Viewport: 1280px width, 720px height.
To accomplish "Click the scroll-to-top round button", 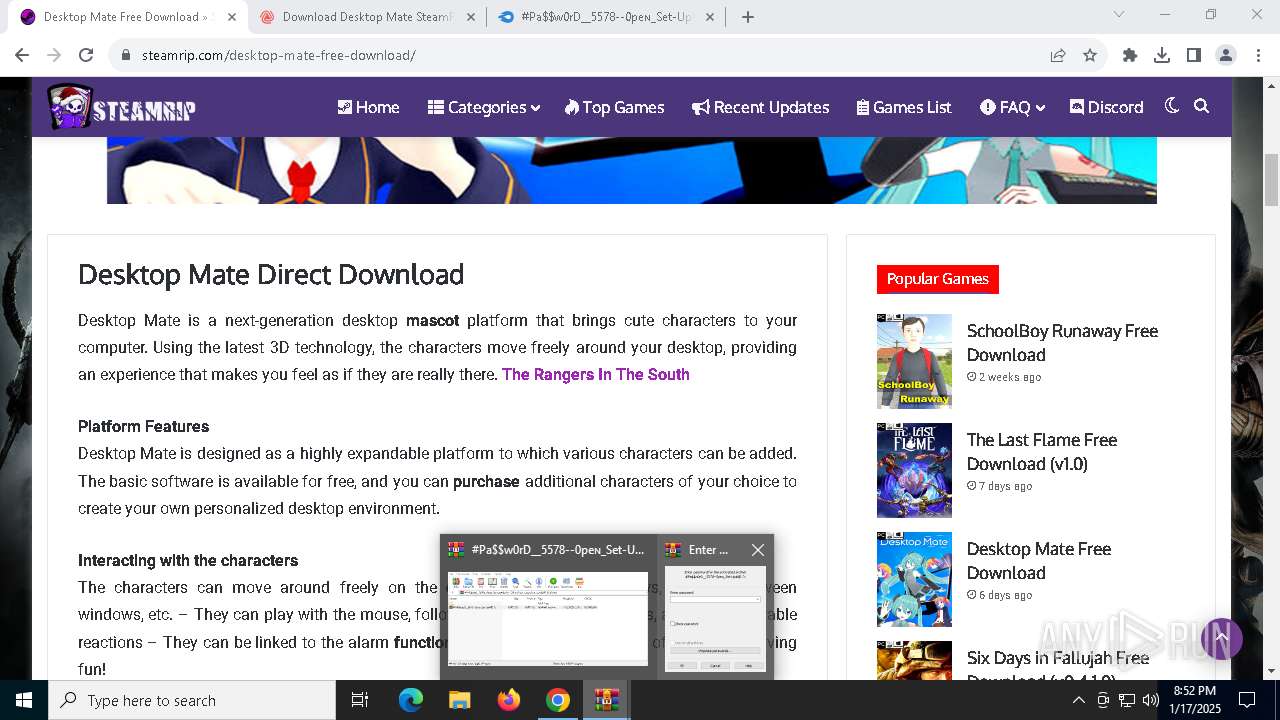I will point(1221,638).
